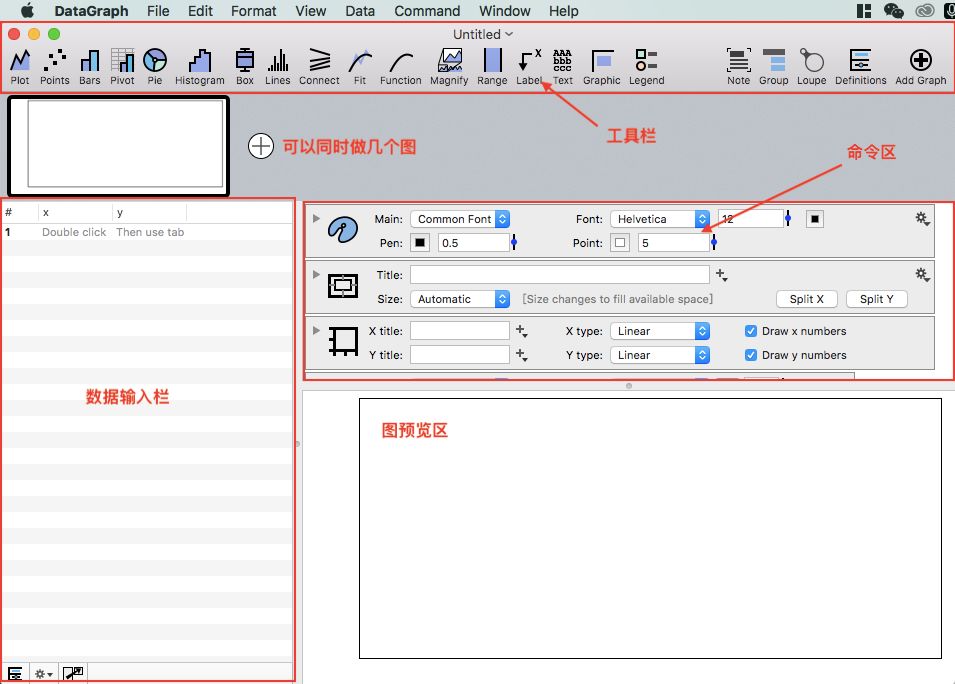Click the Note toolbar icon
This screenshot has width=955, height=684.
[x=738, y=66]
